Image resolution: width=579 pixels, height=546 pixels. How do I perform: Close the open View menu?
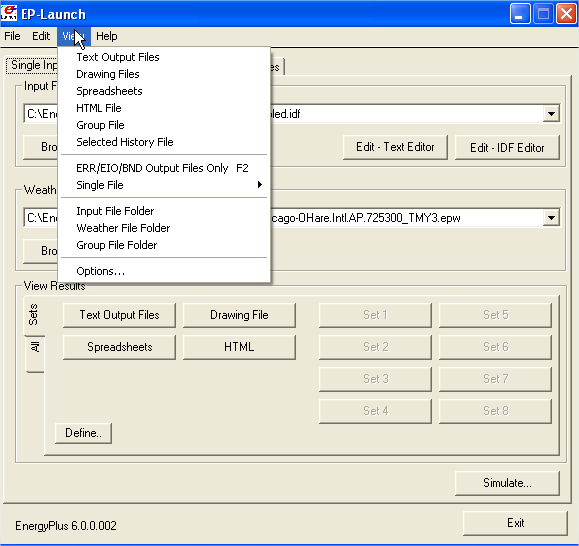coord(73,36)
